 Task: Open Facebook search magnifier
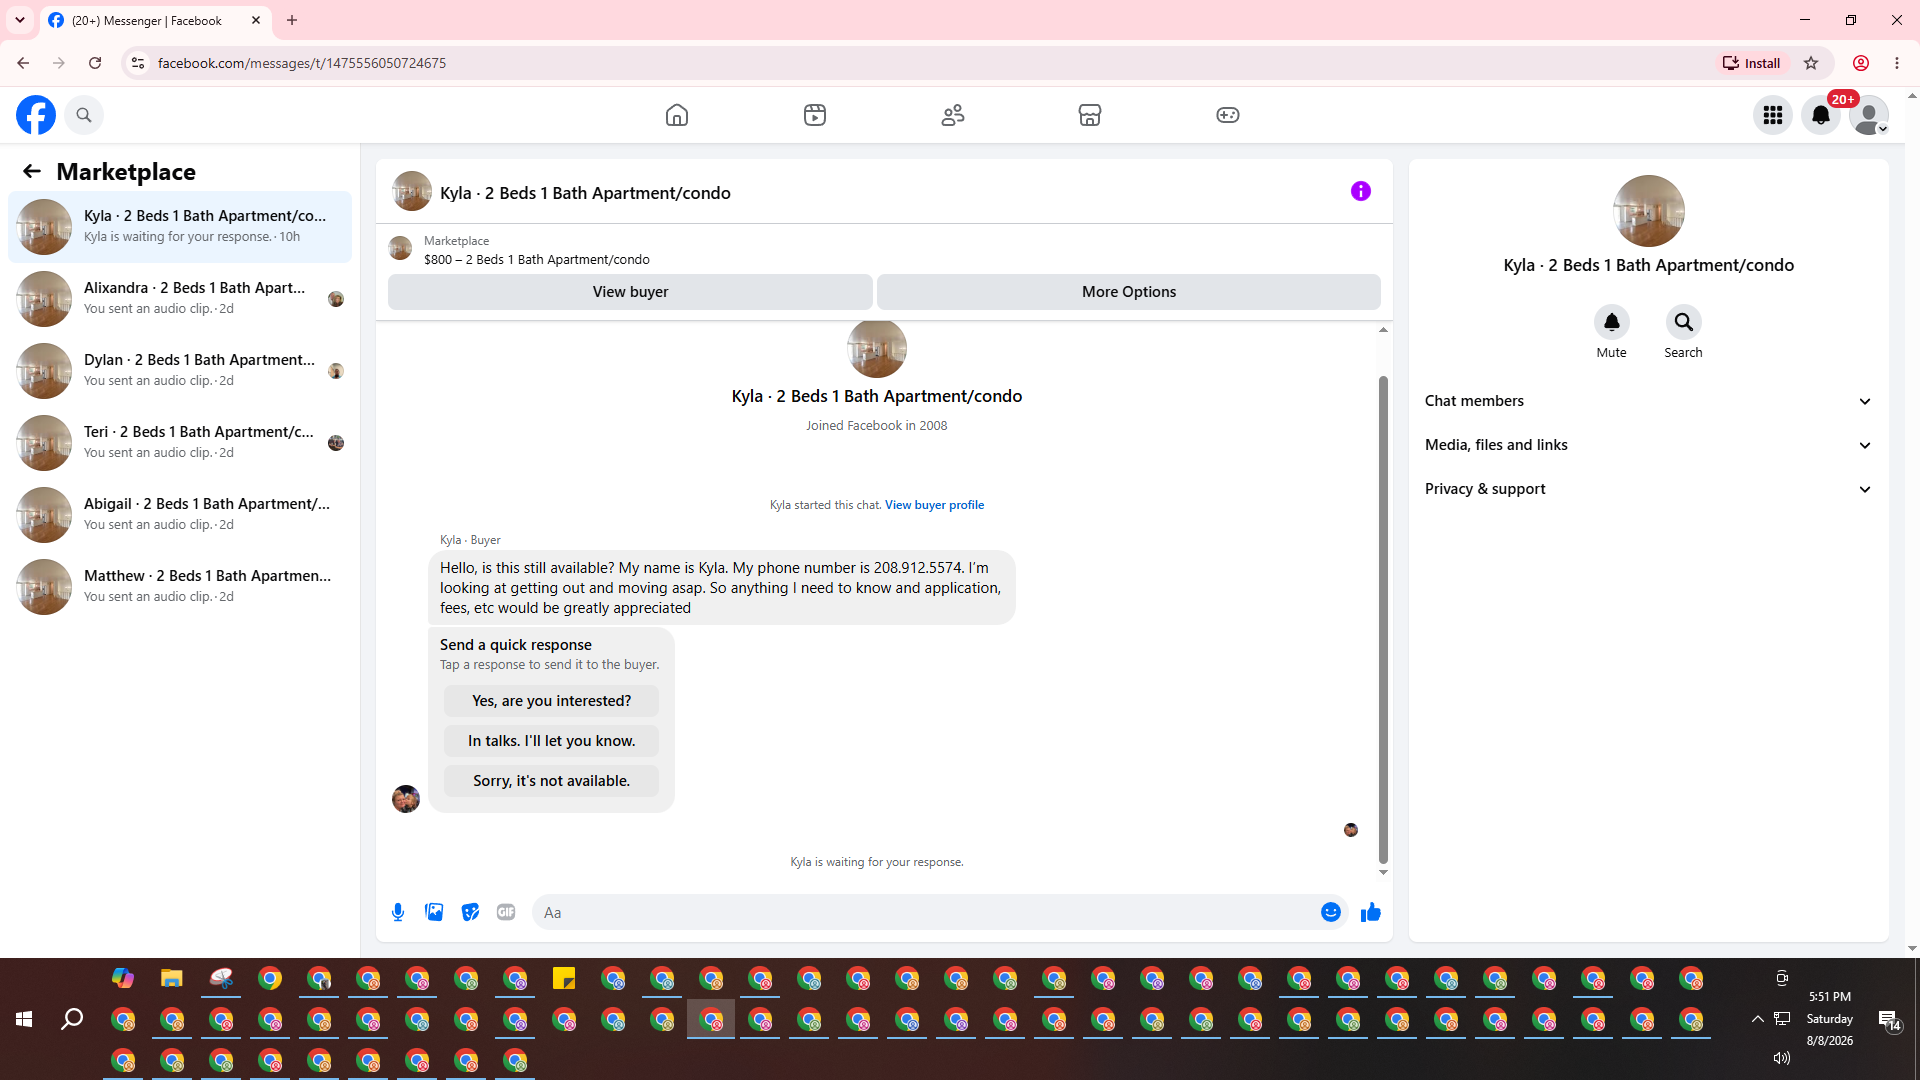pos(84,115)
